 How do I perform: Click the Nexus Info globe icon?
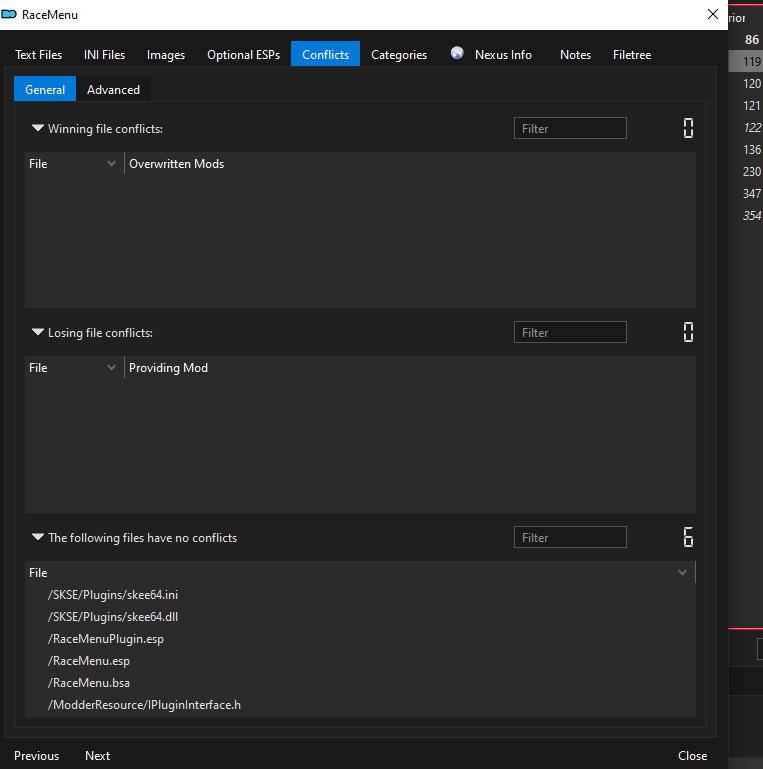pos(457,53)
